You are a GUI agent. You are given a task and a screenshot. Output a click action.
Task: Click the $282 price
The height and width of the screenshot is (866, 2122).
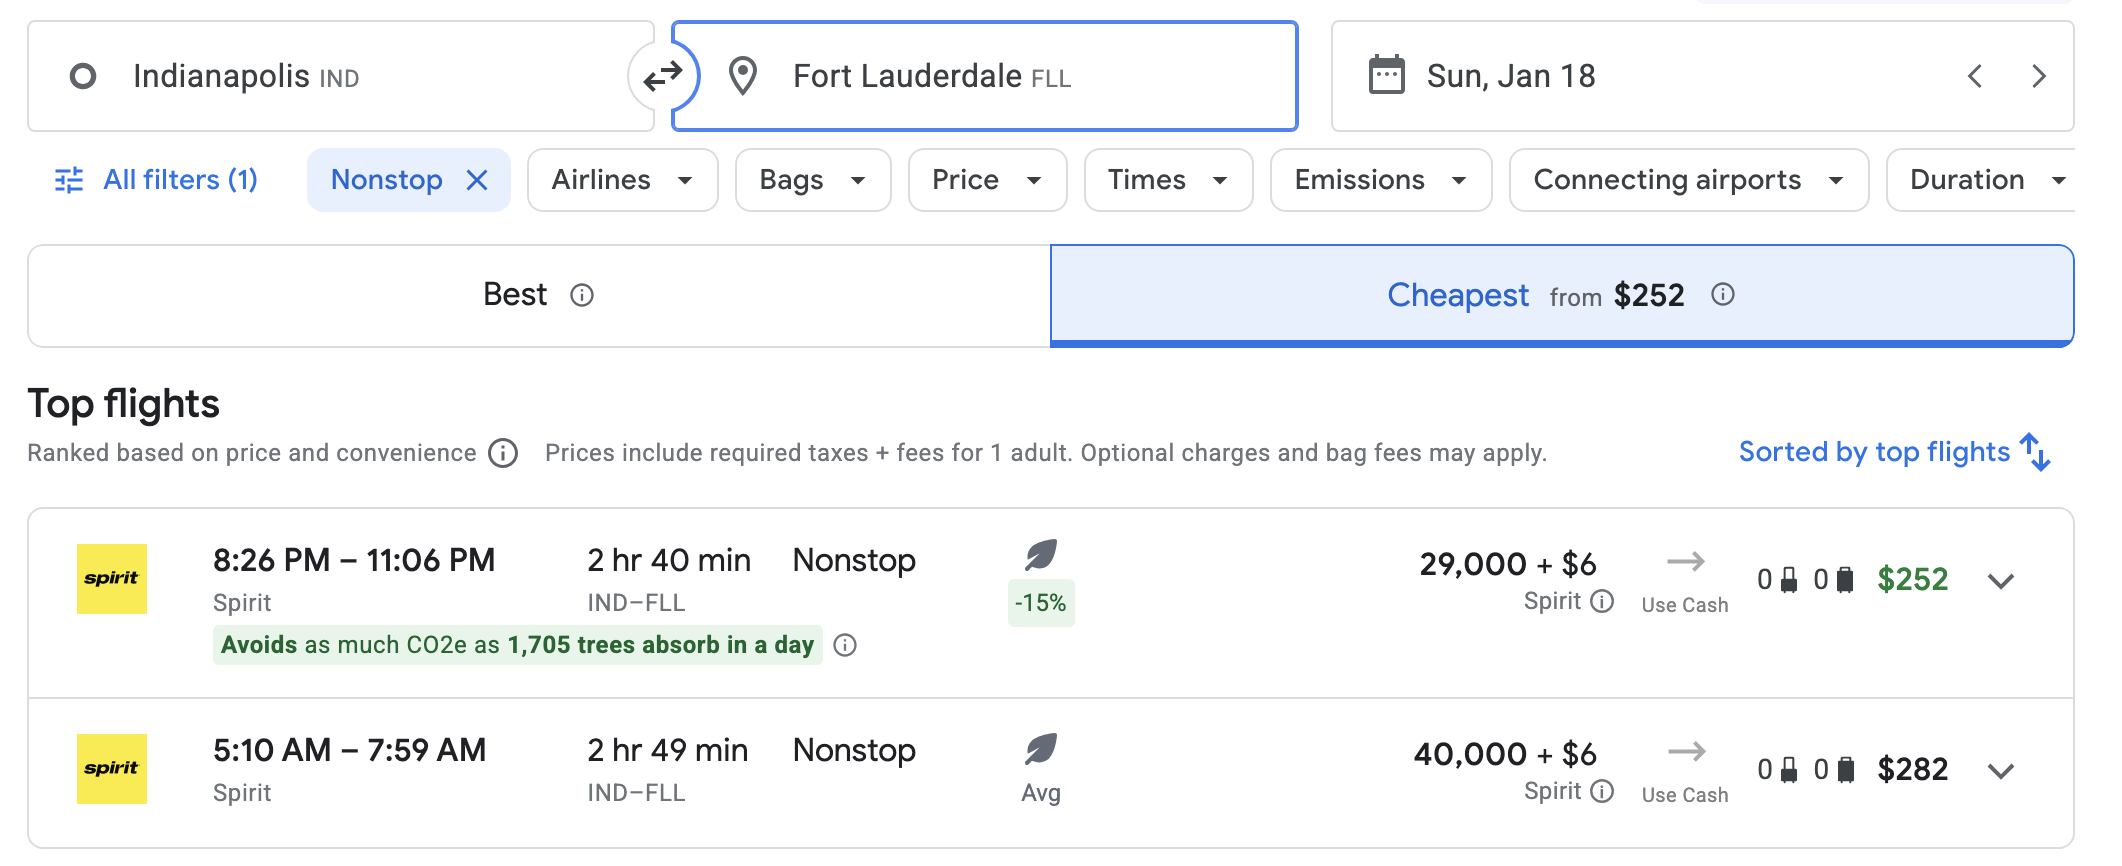[x=1912, y=769]
